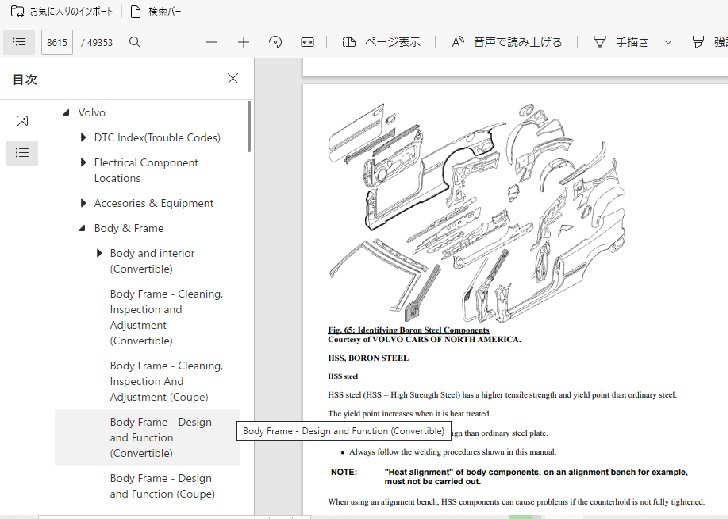Image resolution: width=728 pixels, height=519 pixels.
Task: Click the Fig. 65 Identifying Boron Steel Components caption
Action: tap(409, 330)
